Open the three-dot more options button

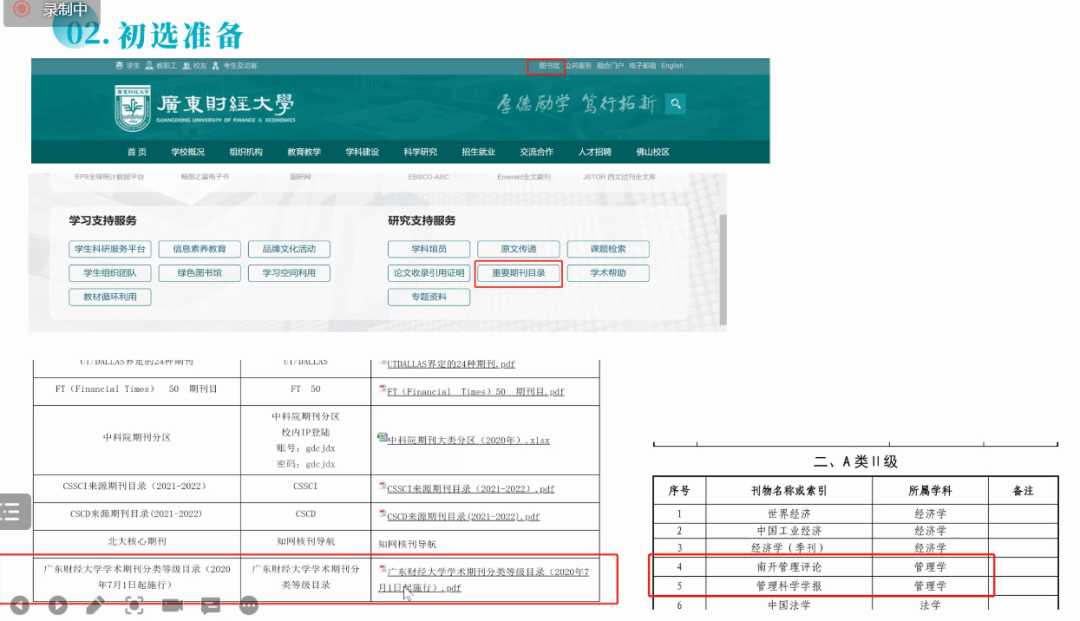pyautogui.click(x=249, y=605)
